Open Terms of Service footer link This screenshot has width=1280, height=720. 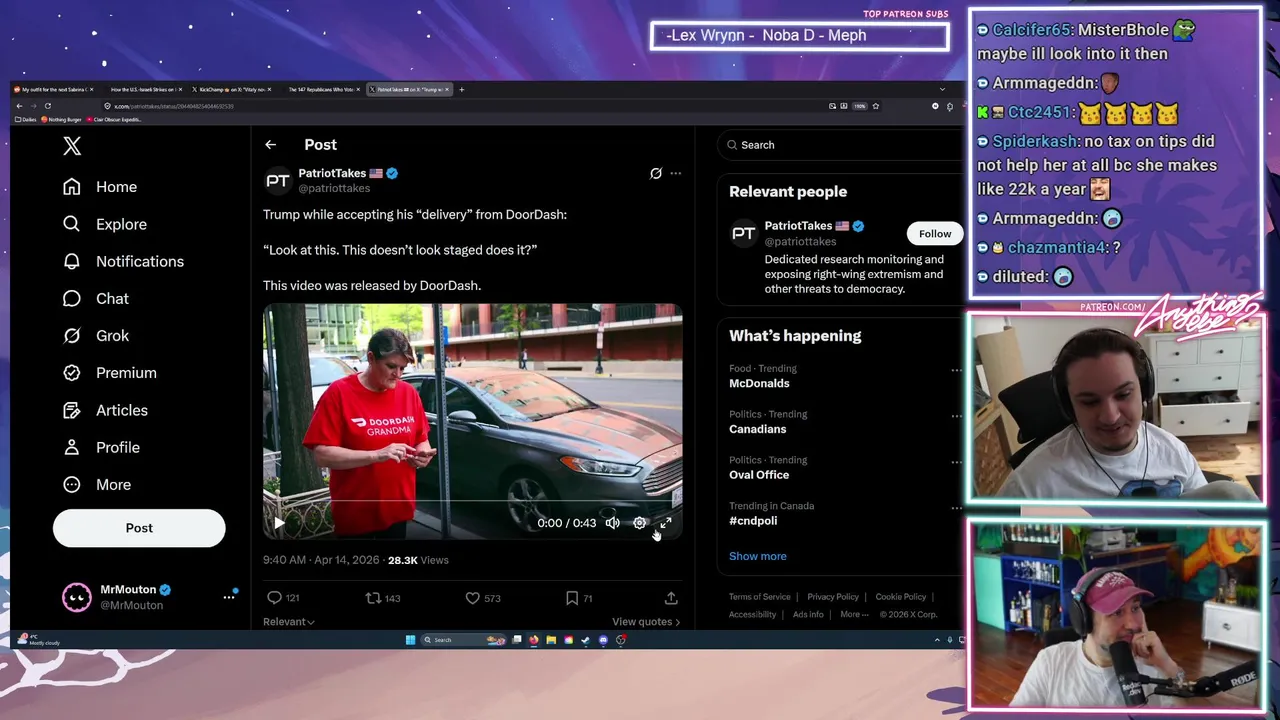click(x=760, y=597)
